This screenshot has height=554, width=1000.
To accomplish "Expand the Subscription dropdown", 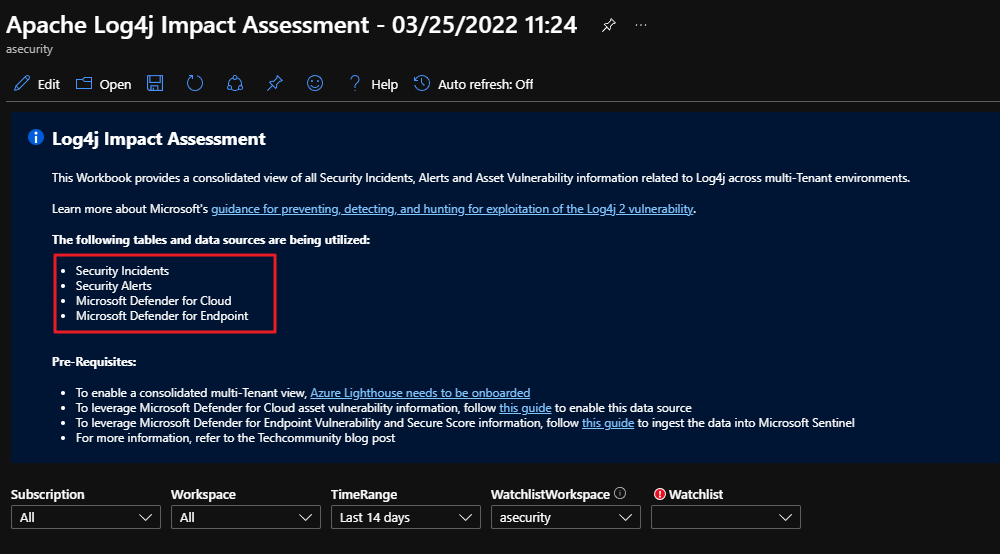I will [x=85, y=517].
